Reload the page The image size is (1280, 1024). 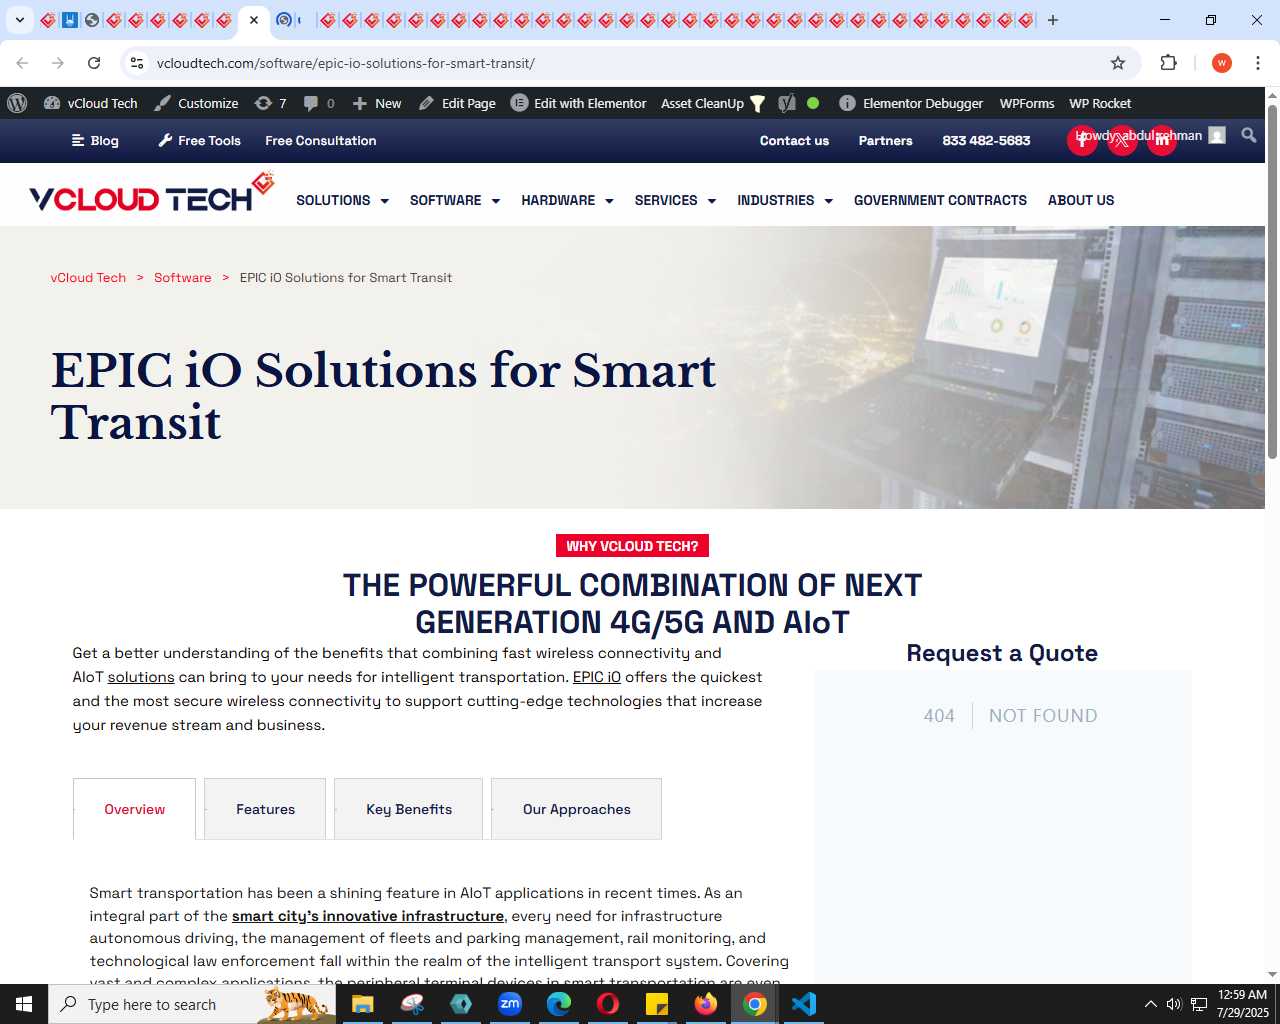[x=94, y=63]
